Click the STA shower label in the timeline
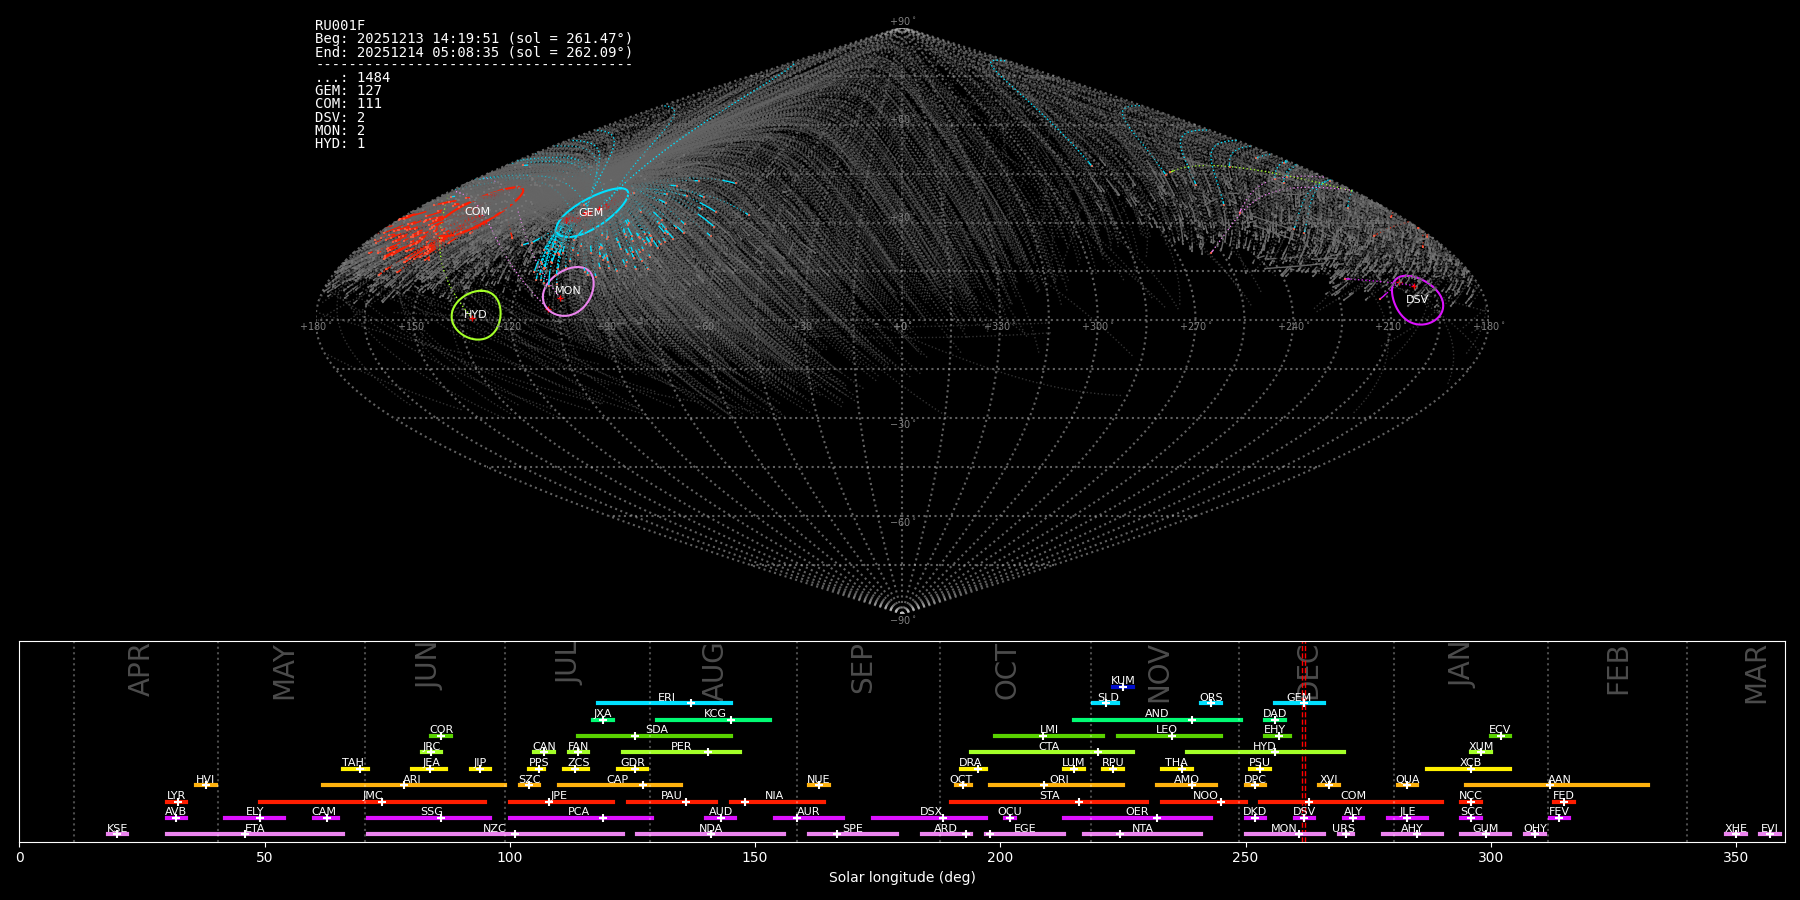Image resolution: width=1800 pixels, height=900 pixels. (1049, 795)
